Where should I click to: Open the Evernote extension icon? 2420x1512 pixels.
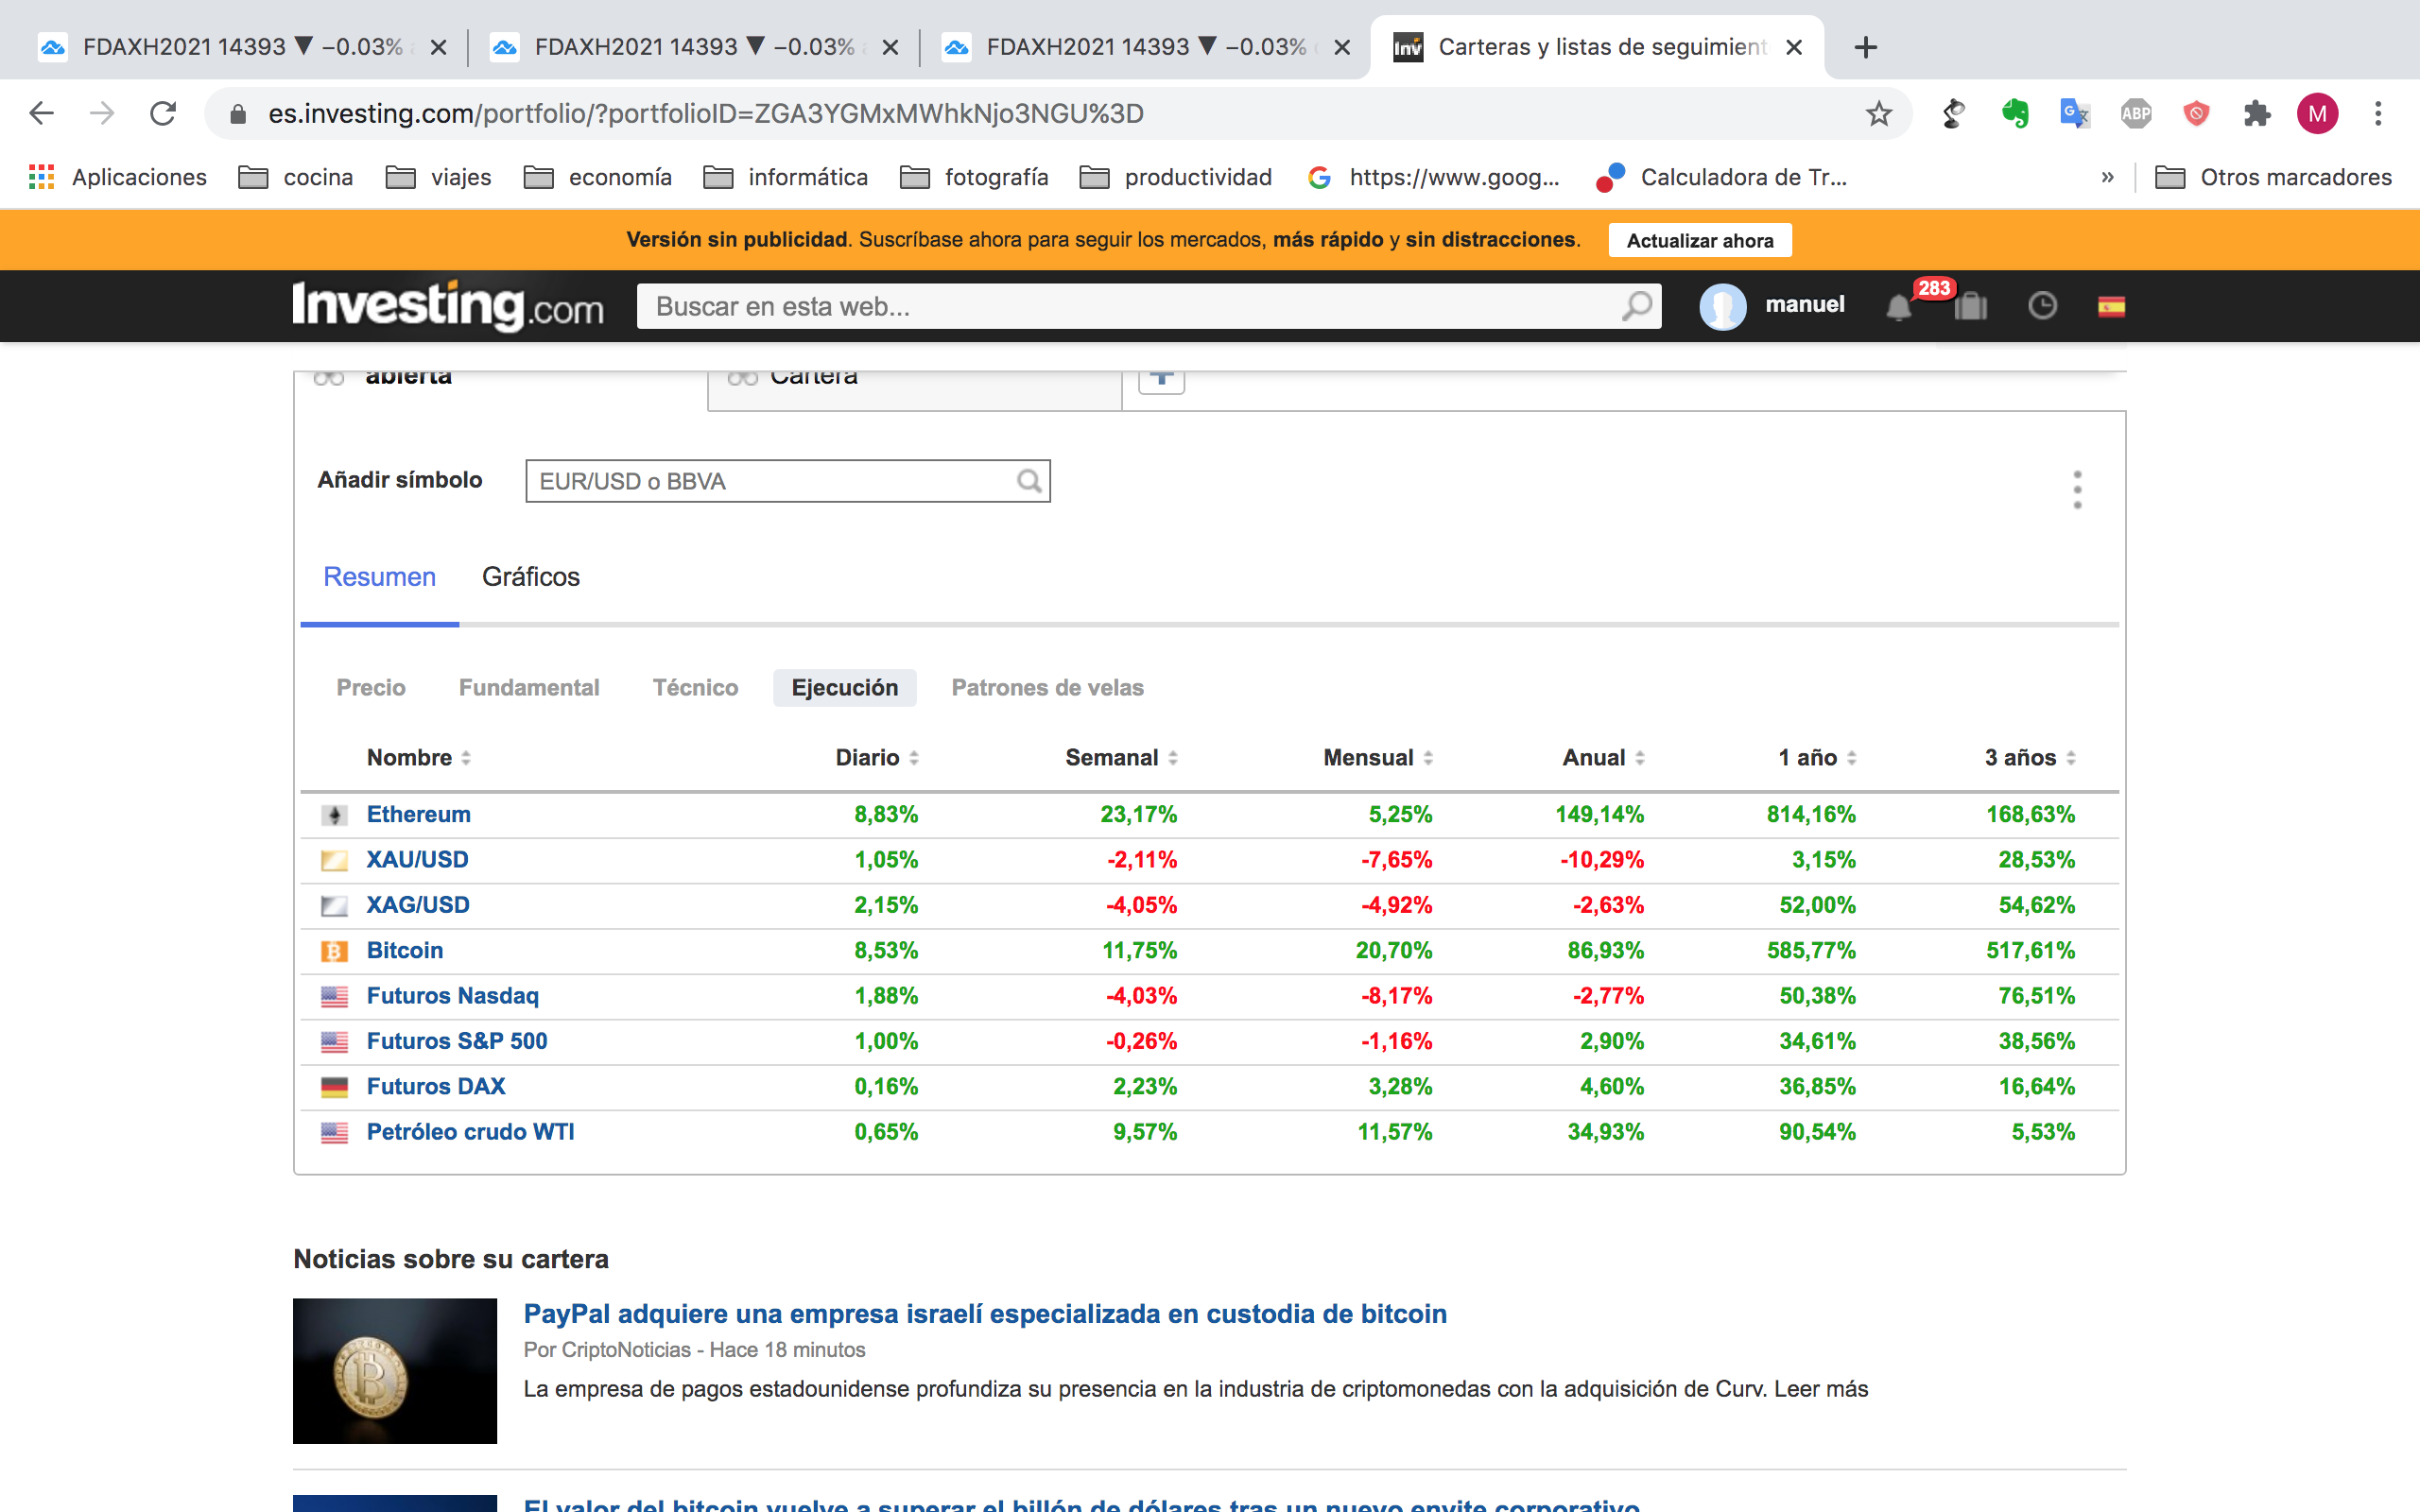[2015, 114]
